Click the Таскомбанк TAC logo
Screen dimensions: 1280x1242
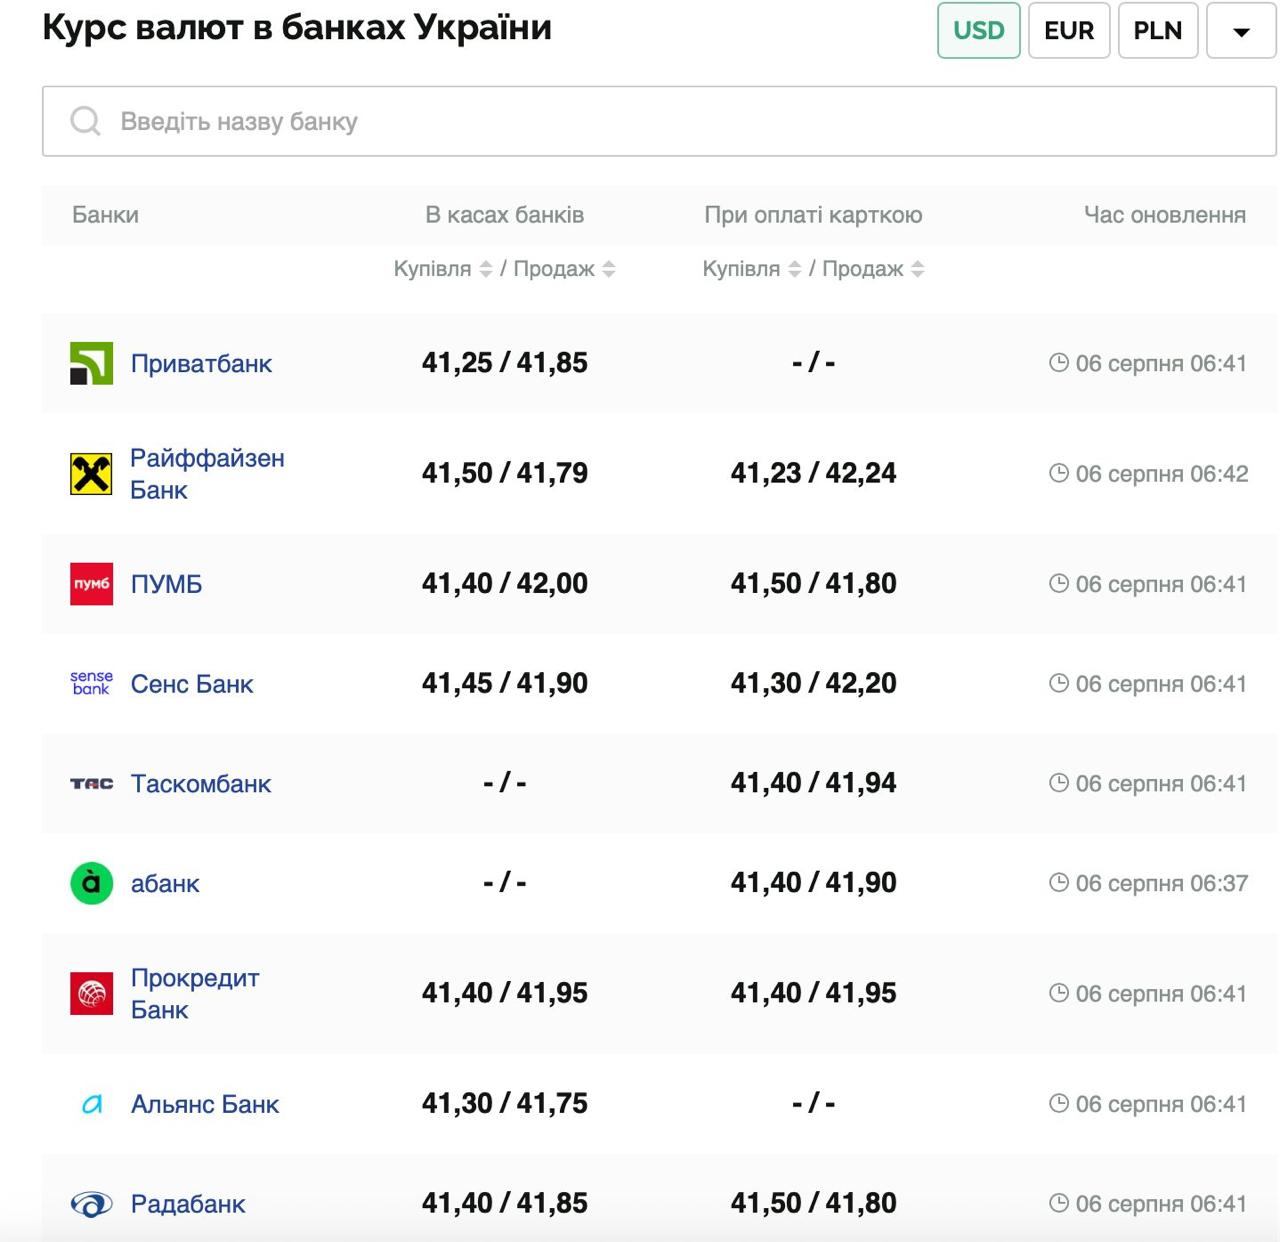tap(91, 784)
